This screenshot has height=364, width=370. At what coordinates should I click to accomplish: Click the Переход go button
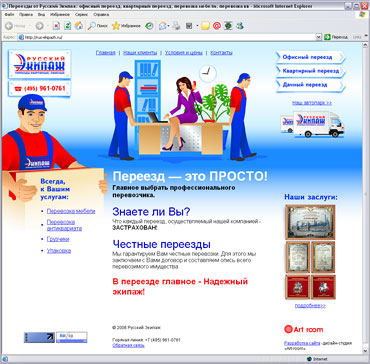tap(336, 37)
